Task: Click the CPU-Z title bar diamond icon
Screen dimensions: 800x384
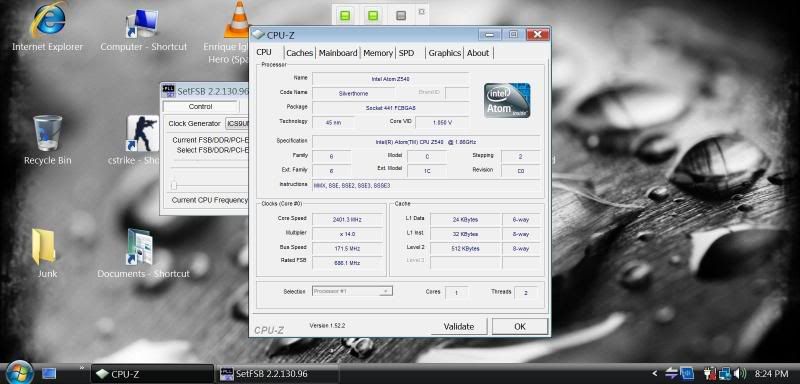Action: (x=258, y=35)
